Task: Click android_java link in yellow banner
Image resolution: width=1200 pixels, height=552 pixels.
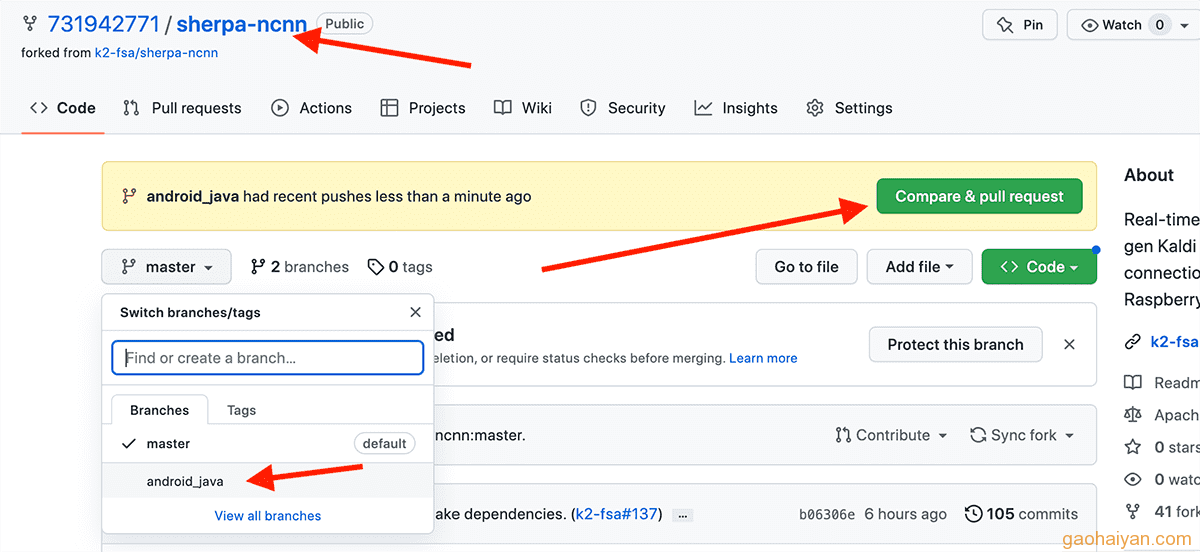Action: [192, 196]
